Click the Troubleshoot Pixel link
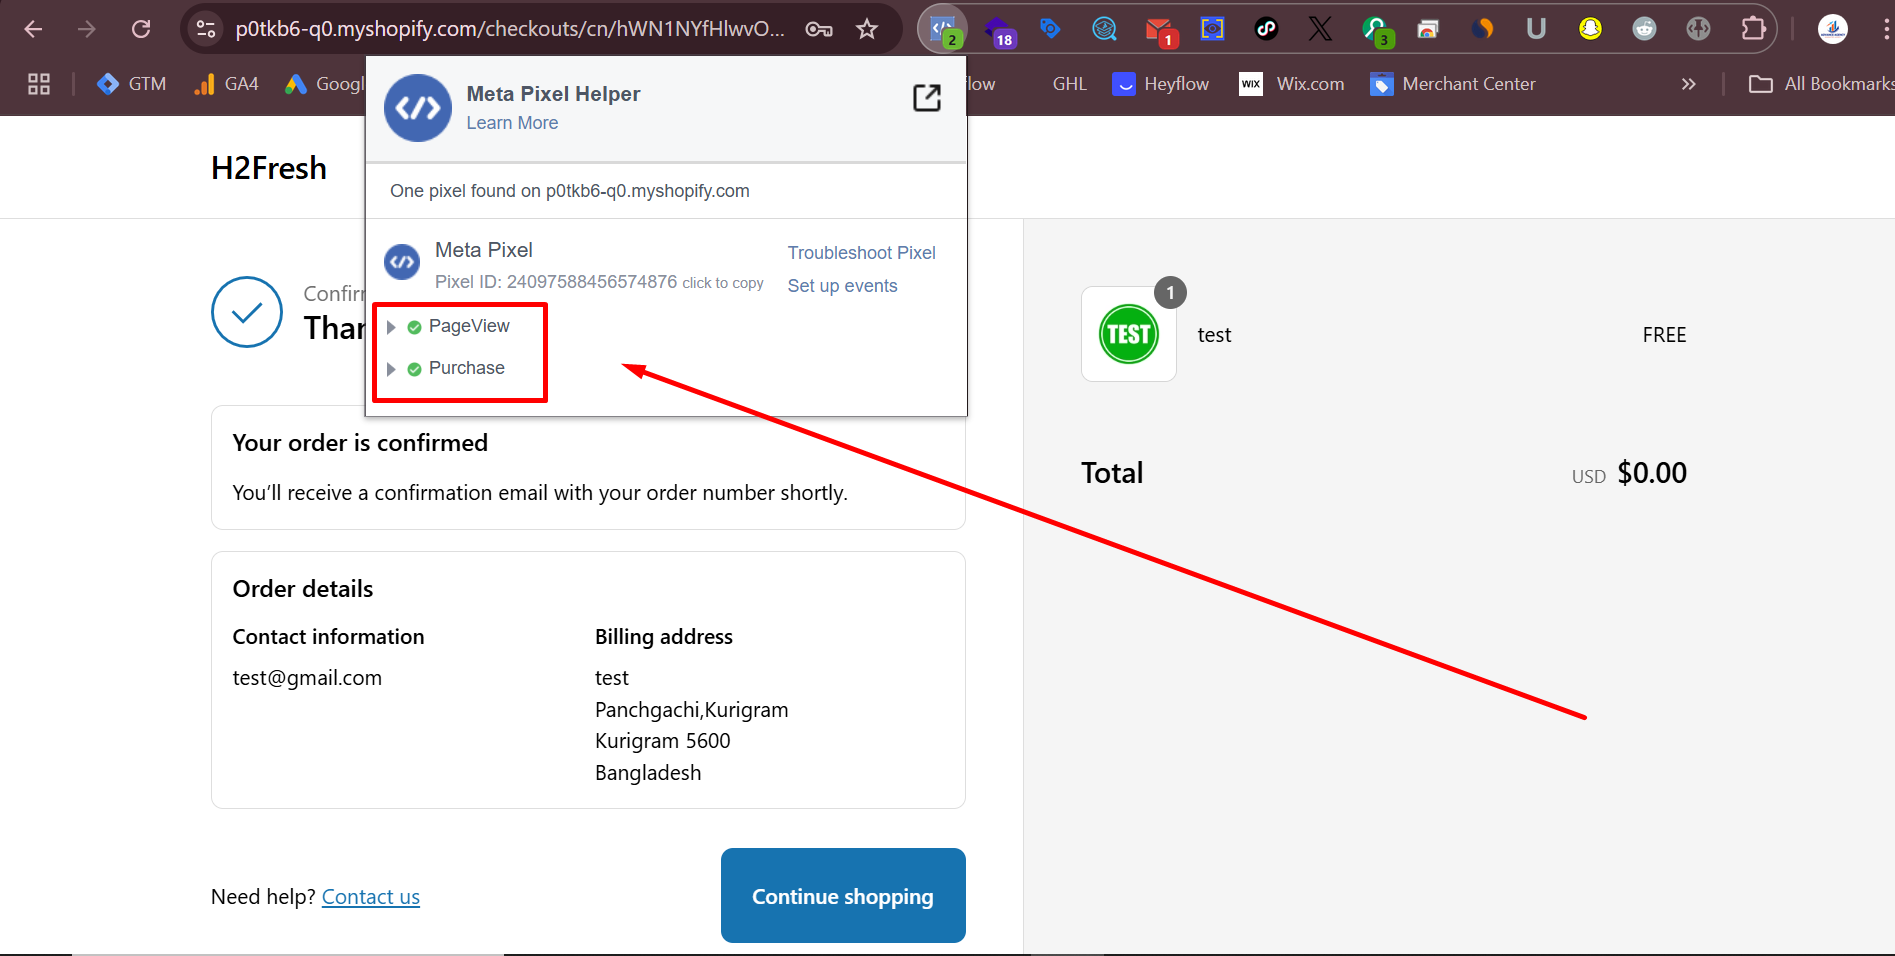 [861, 253]
